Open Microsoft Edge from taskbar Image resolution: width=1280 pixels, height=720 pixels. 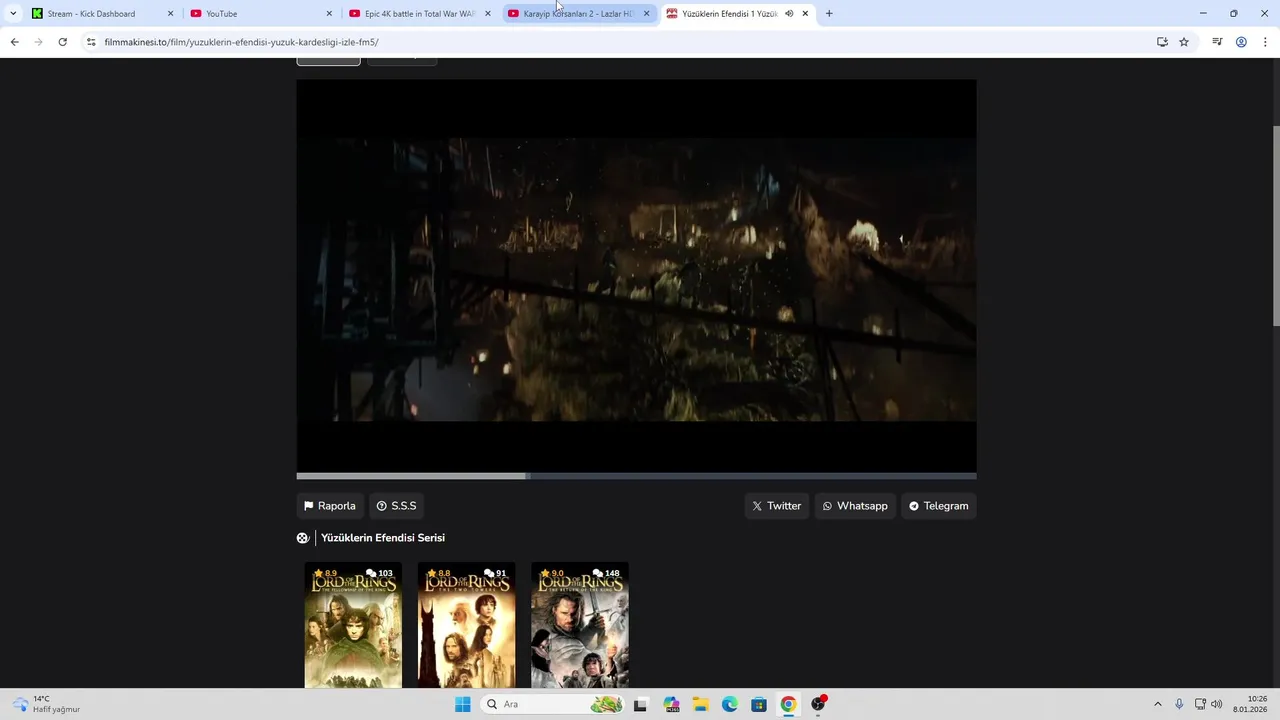[x=730, y=704]
